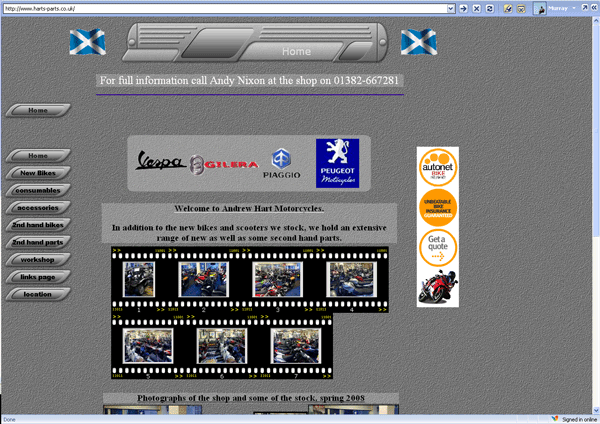Open filmstrip photo number 4
The image size is (600, 424).
[x=351, y=279]
